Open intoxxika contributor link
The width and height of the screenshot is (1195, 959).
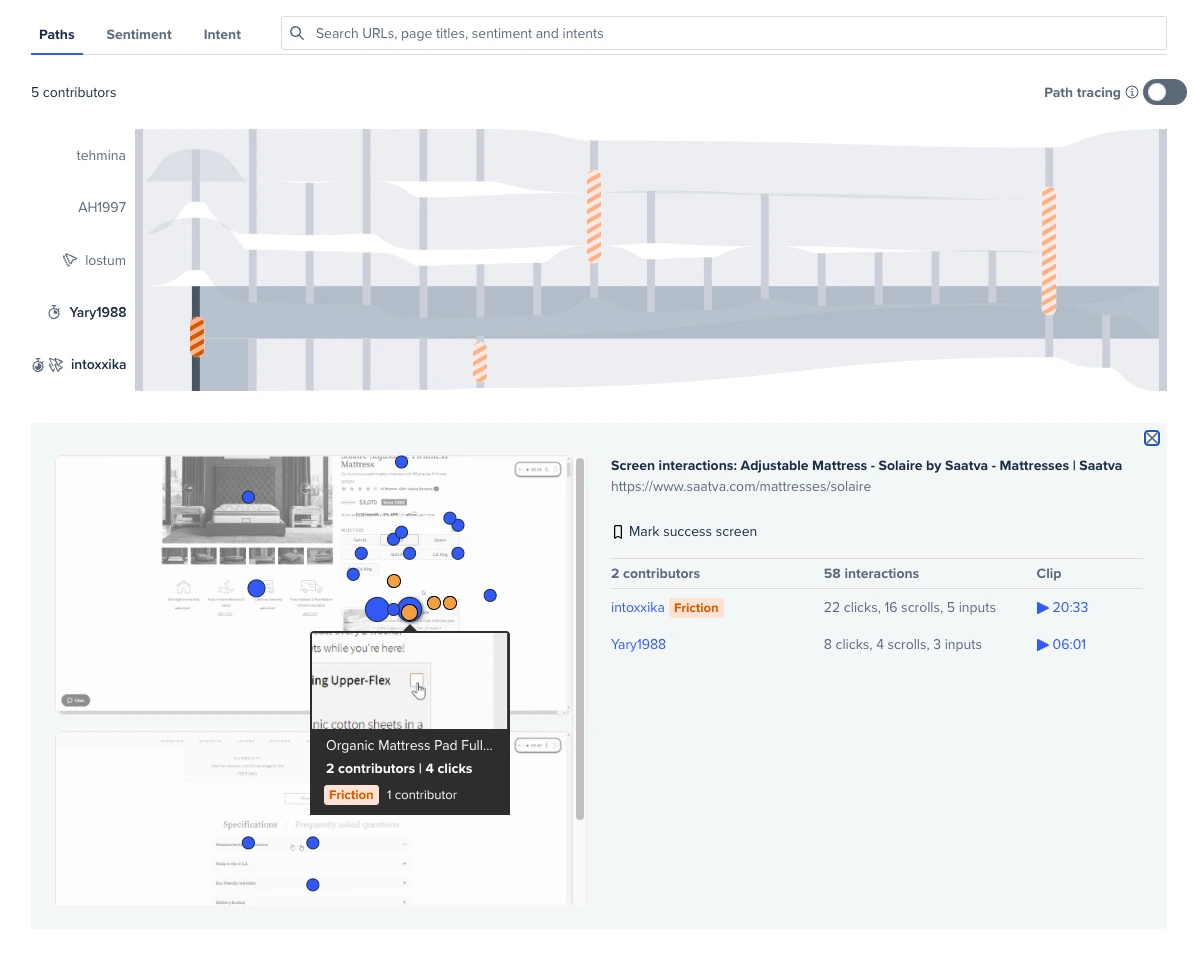[637, 608]
